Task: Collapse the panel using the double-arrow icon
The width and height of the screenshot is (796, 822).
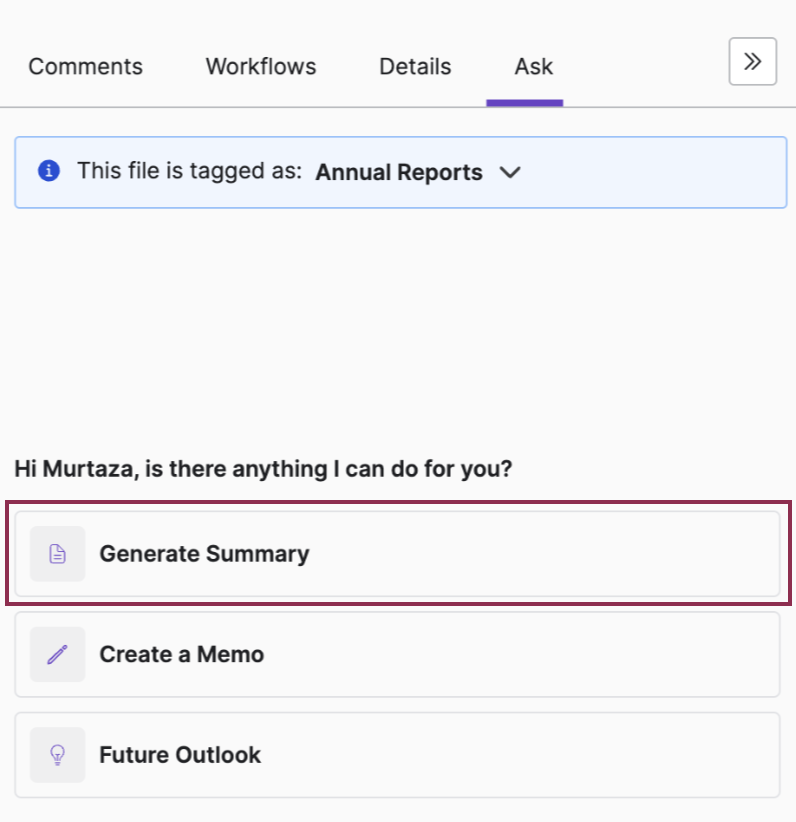Action: (x=752, y=61)
